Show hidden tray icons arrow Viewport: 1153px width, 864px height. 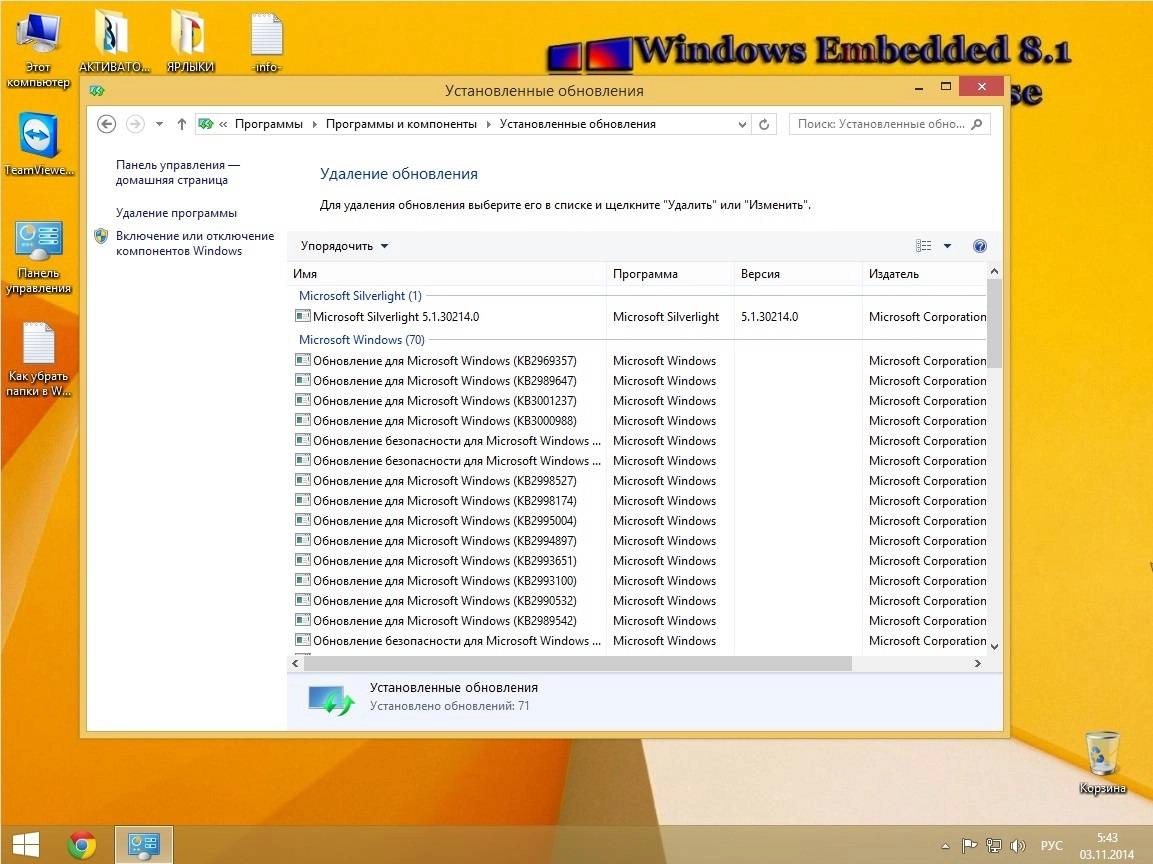click(x=945, y=846)
